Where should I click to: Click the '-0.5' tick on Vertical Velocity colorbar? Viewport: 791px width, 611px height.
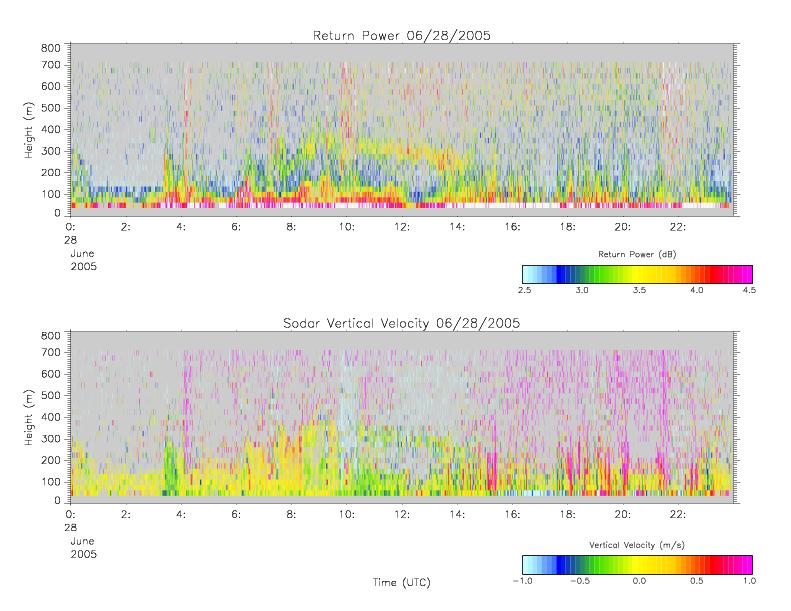tap(580, 581)
